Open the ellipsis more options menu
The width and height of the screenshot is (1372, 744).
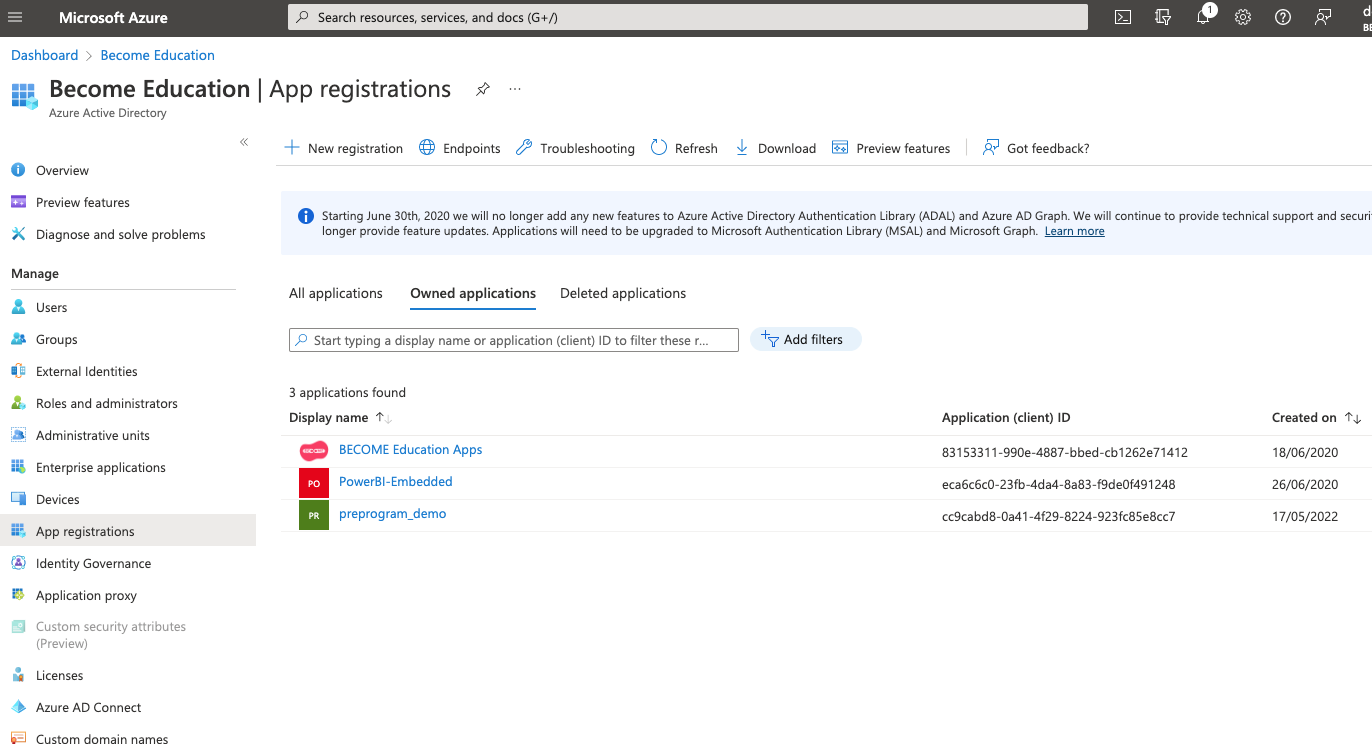coord(515,89)
